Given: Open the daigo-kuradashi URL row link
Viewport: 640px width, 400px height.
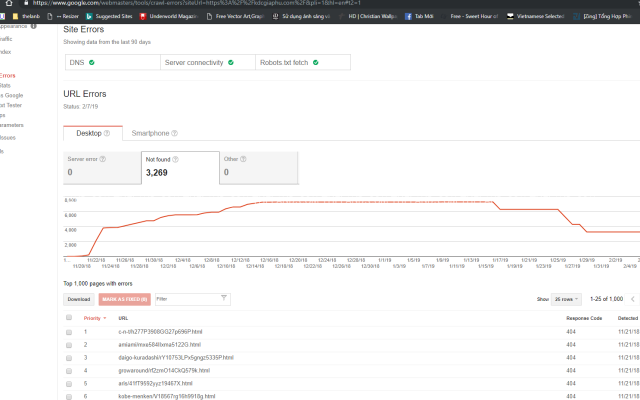Looking at the screenshot, I should pyautogui.click(x=176, y=358).
